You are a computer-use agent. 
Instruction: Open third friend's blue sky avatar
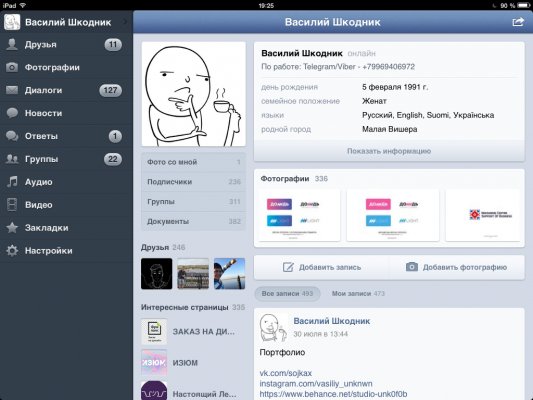(229, 274)
